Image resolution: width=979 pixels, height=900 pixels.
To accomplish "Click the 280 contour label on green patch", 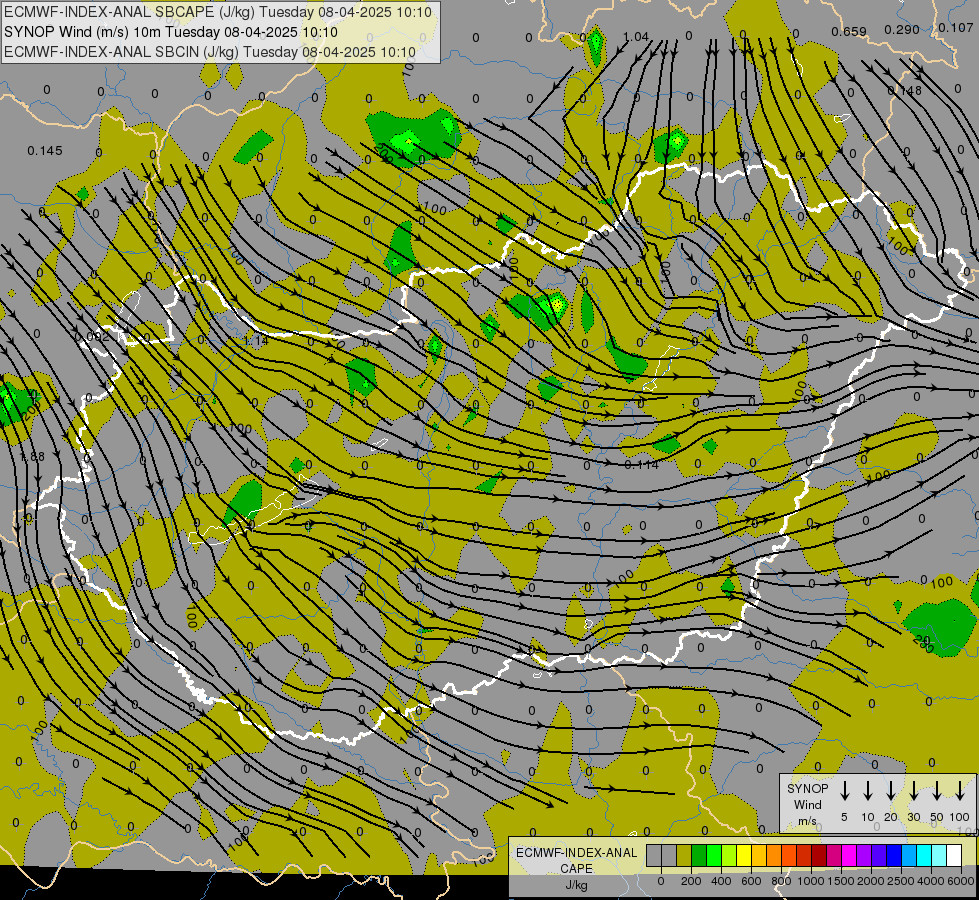I will (x=923, y=643).
